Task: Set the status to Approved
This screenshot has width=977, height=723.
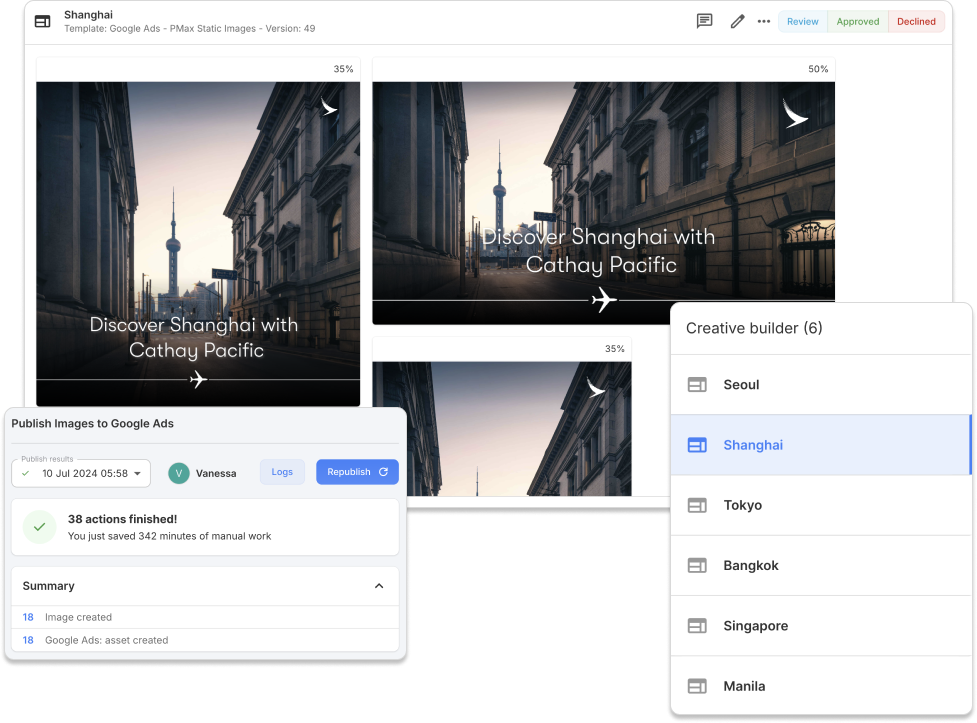Action: pos(857,21)
